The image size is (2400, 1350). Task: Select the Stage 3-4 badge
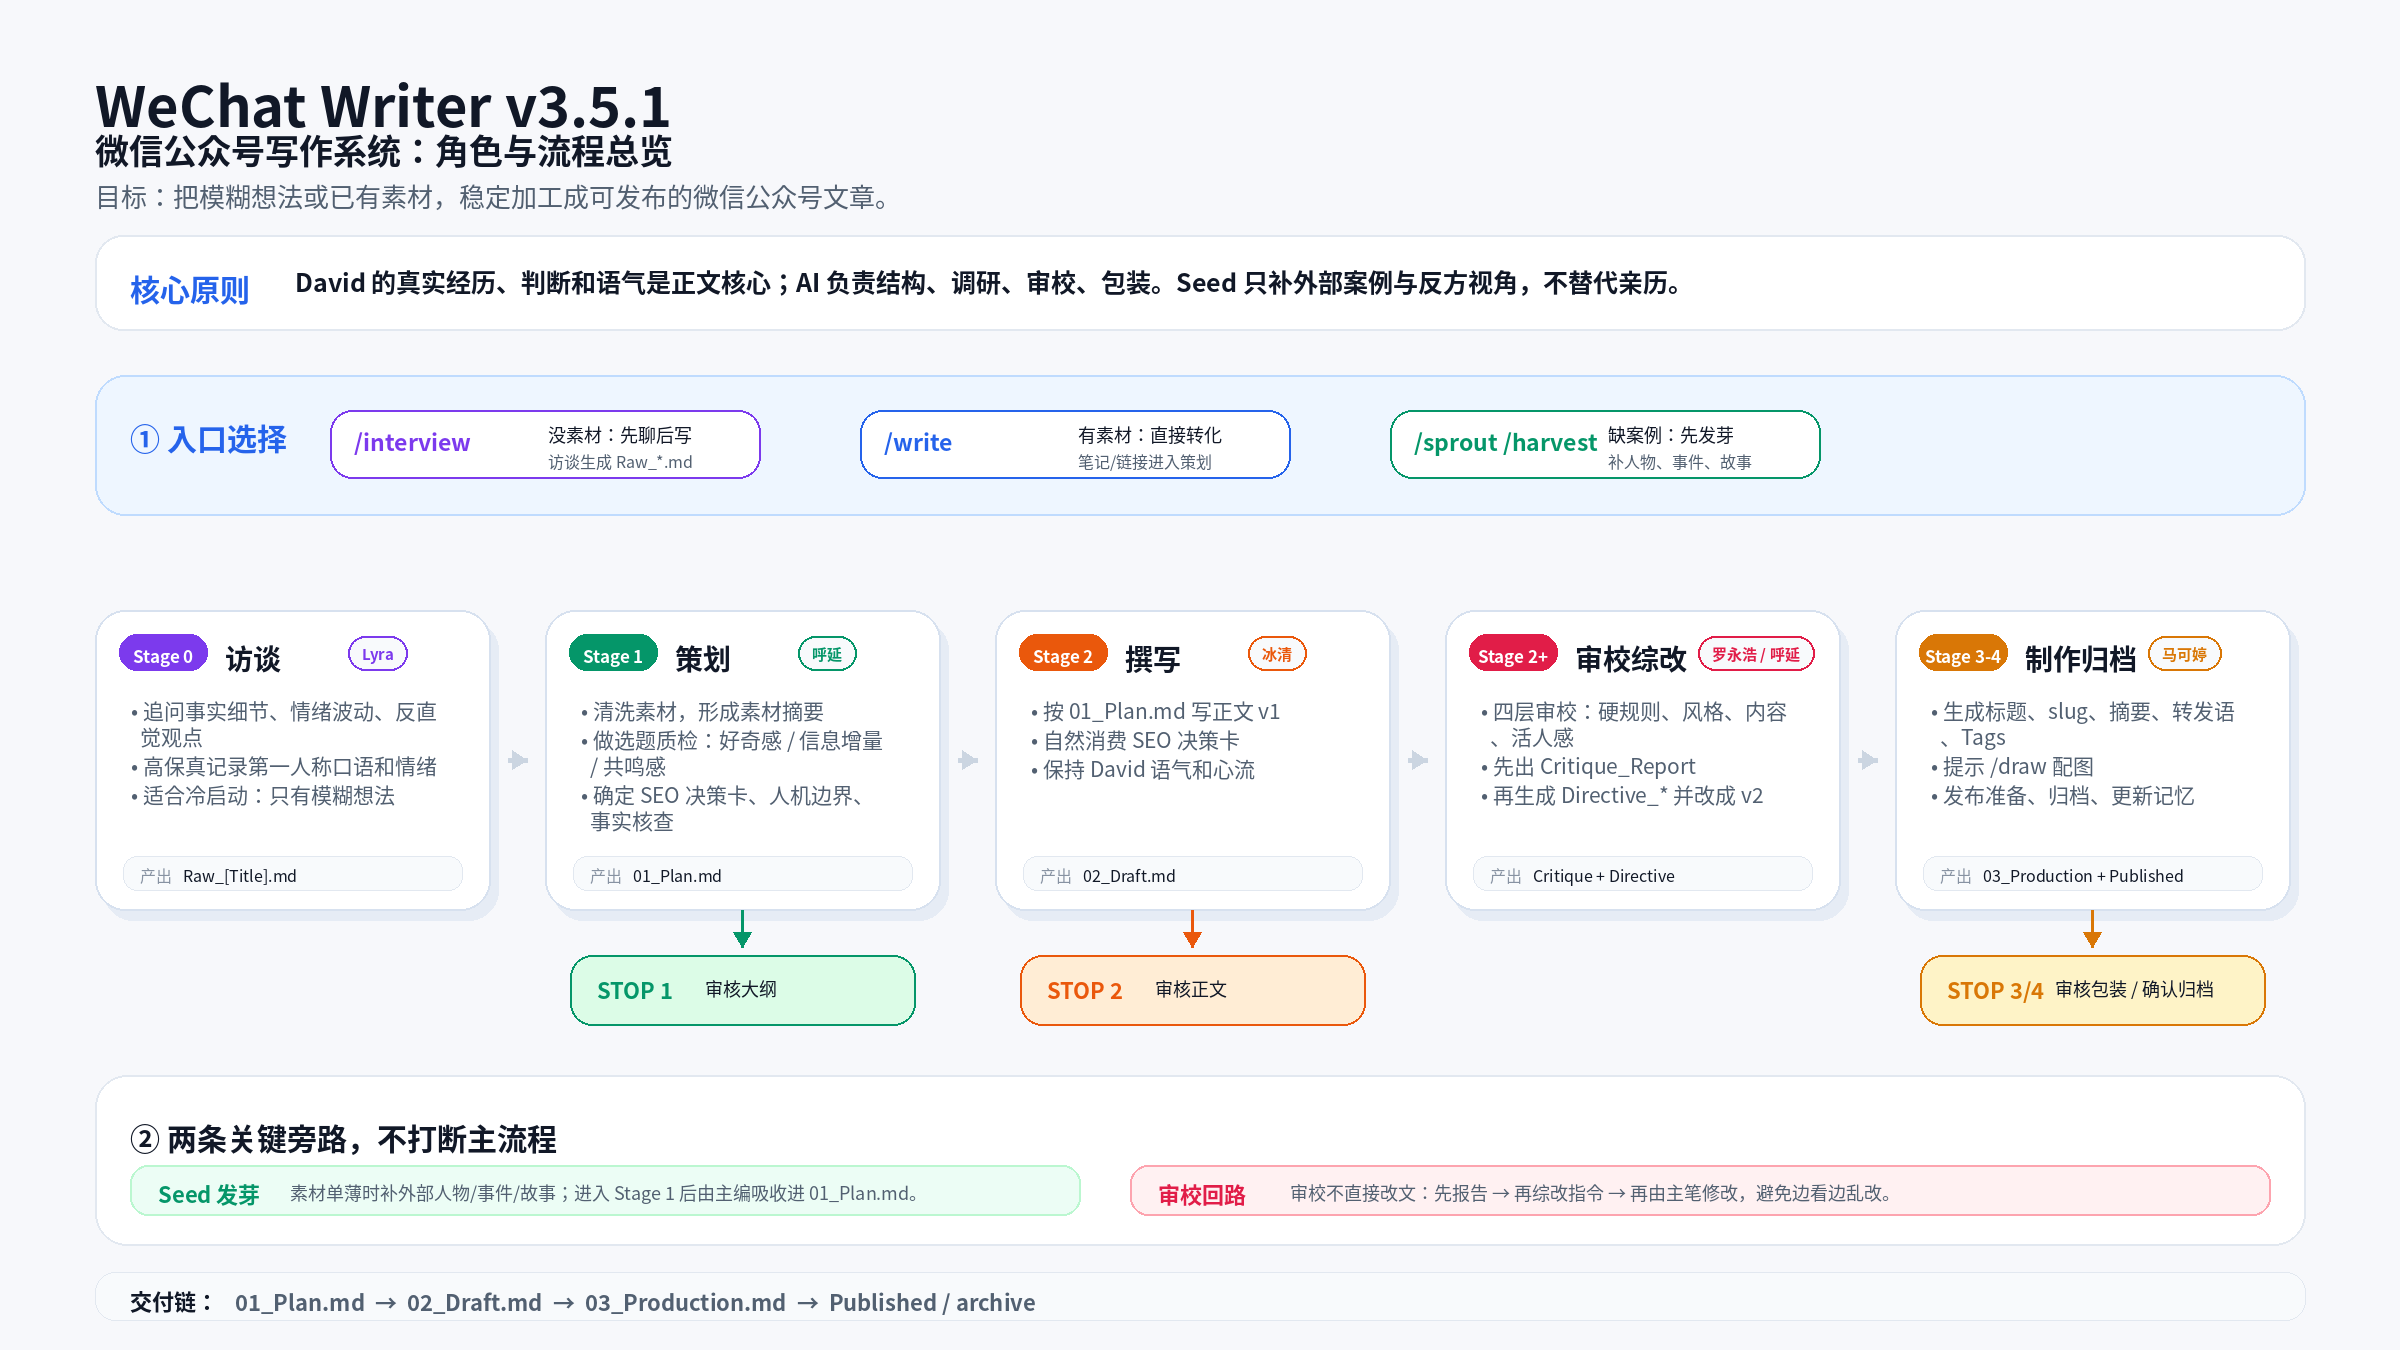pyautogui.click(x=1963, y=655)
